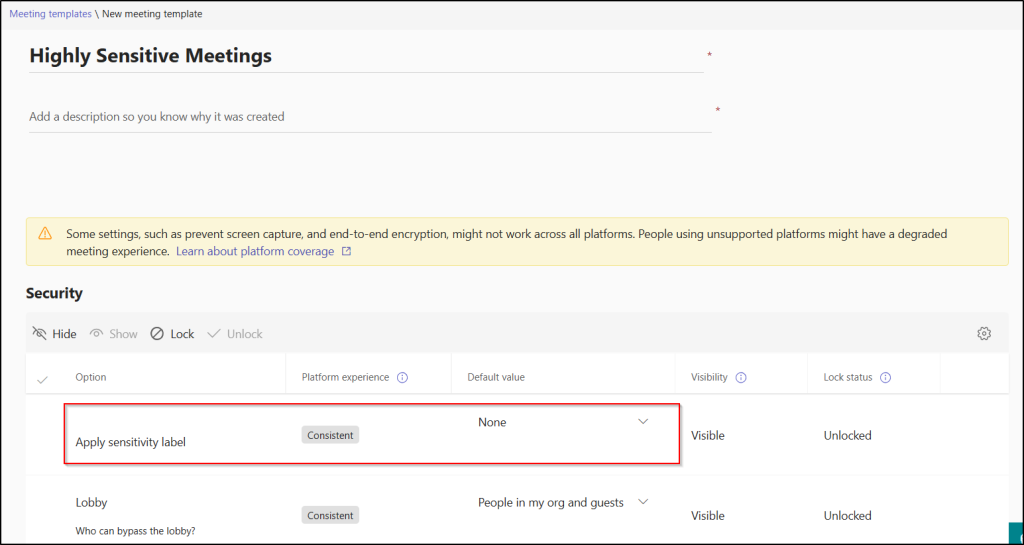Click the Lock status info icon
Viewport: 1024px width, 545px height.
[x=886, y=377]
